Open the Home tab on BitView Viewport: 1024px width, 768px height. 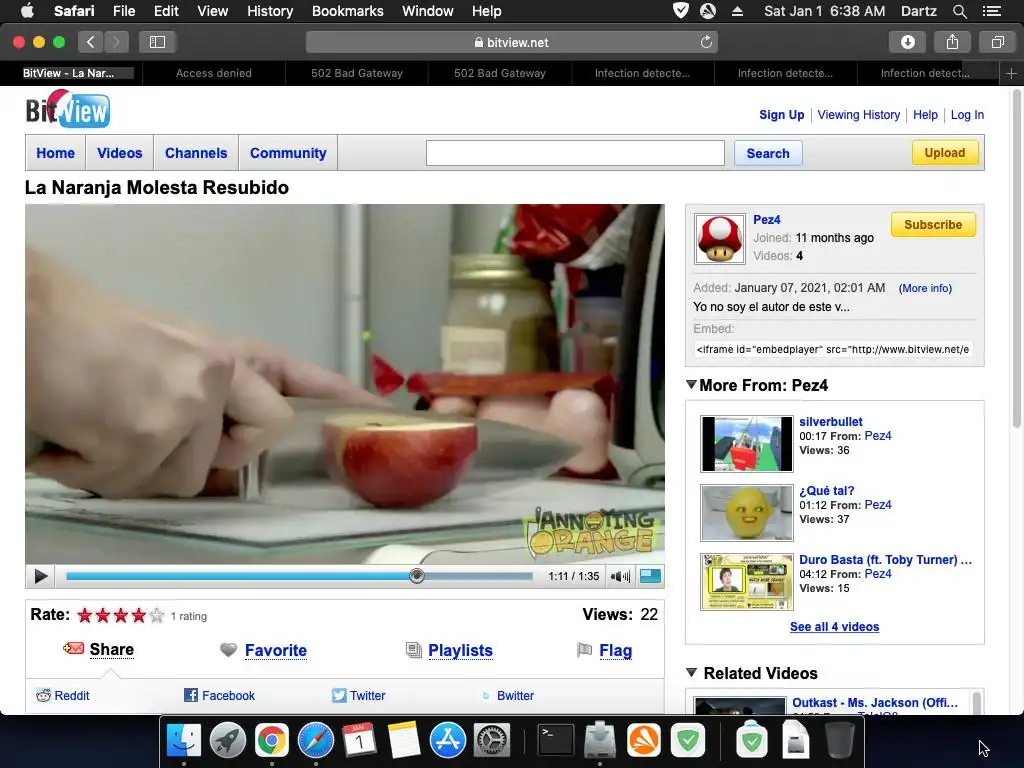(56, 153)
